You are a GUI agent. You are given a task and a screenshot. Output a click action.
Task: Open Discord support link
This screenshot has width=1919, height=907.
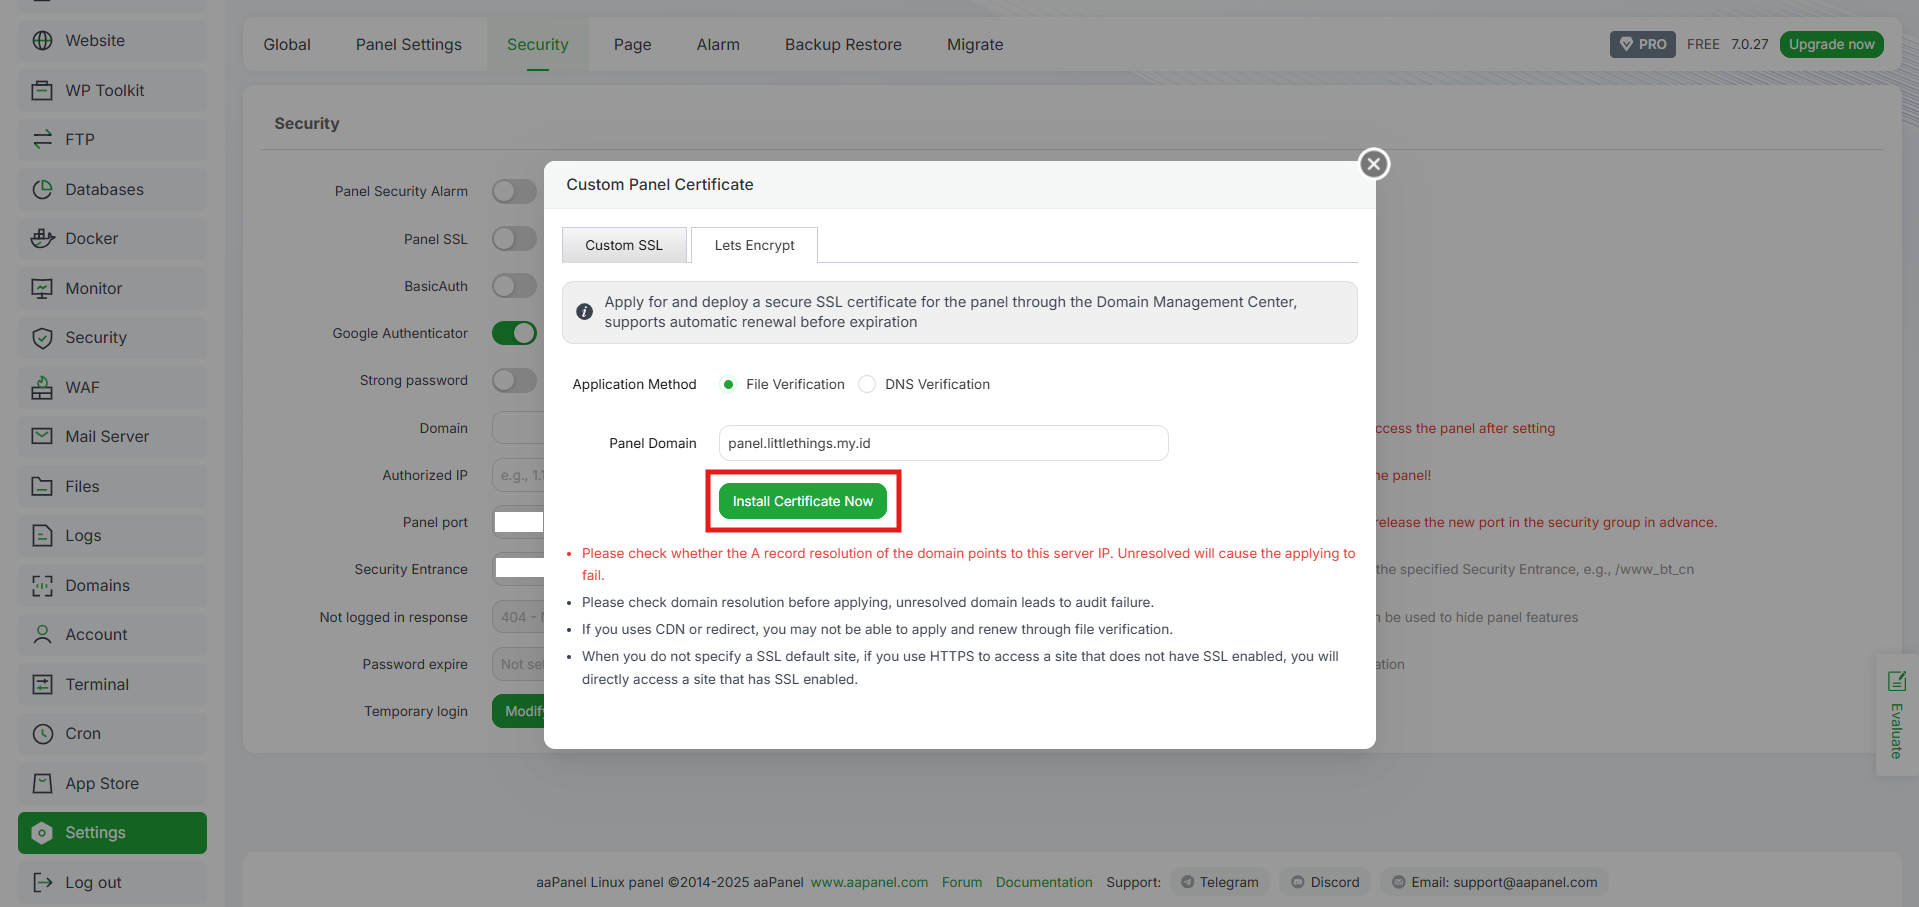1325,882
